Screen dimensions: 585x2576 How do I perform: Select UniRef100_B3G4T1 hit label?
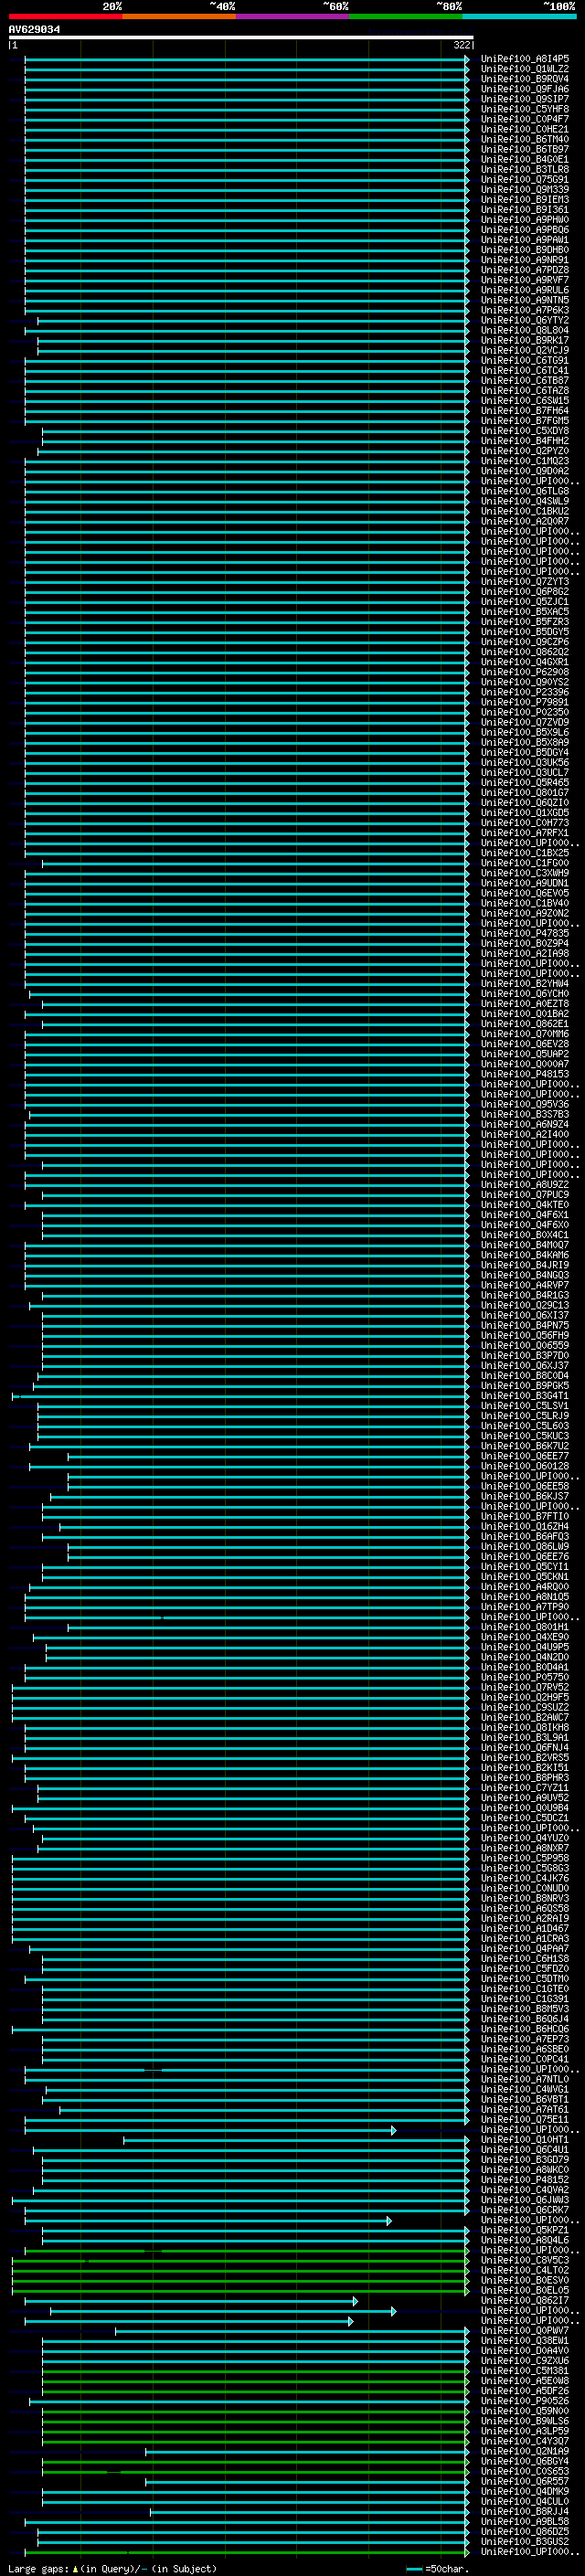[525, 1396]
